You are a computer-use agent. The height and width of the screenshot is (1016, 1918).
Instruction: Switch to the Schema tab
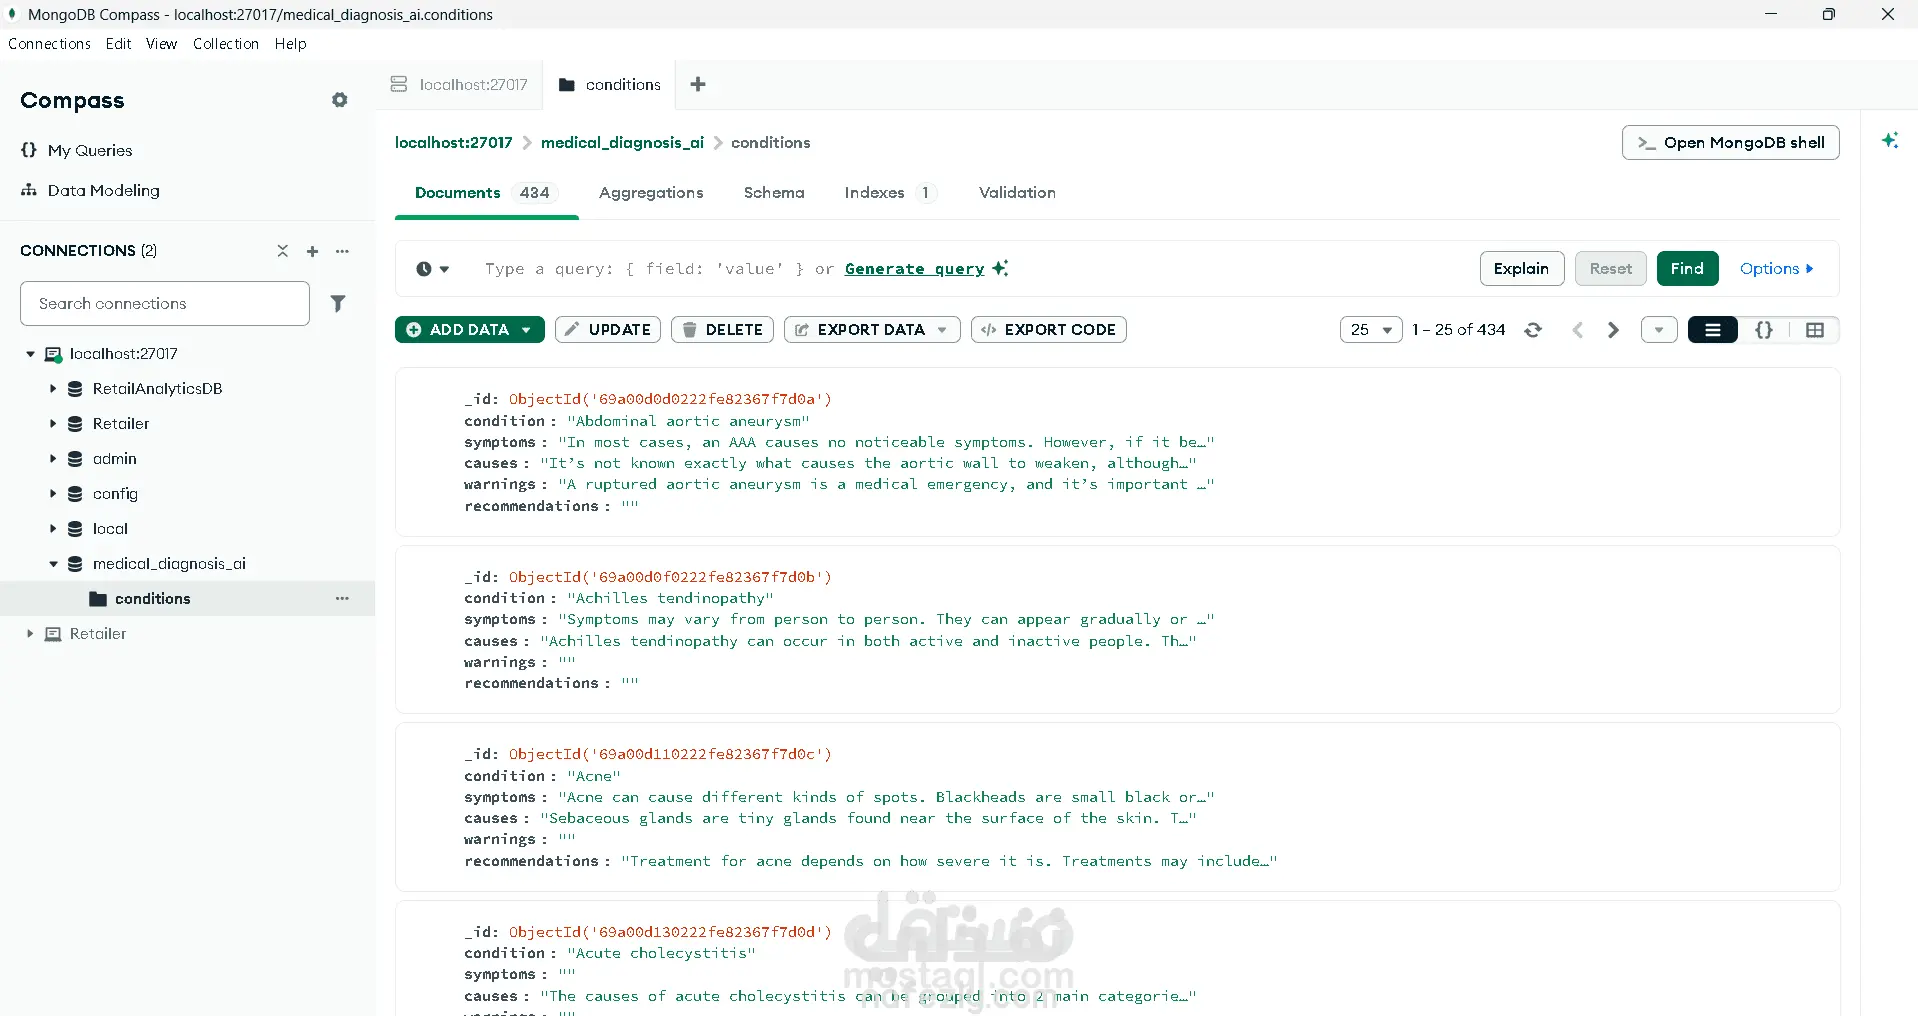[x=774, y=193]
